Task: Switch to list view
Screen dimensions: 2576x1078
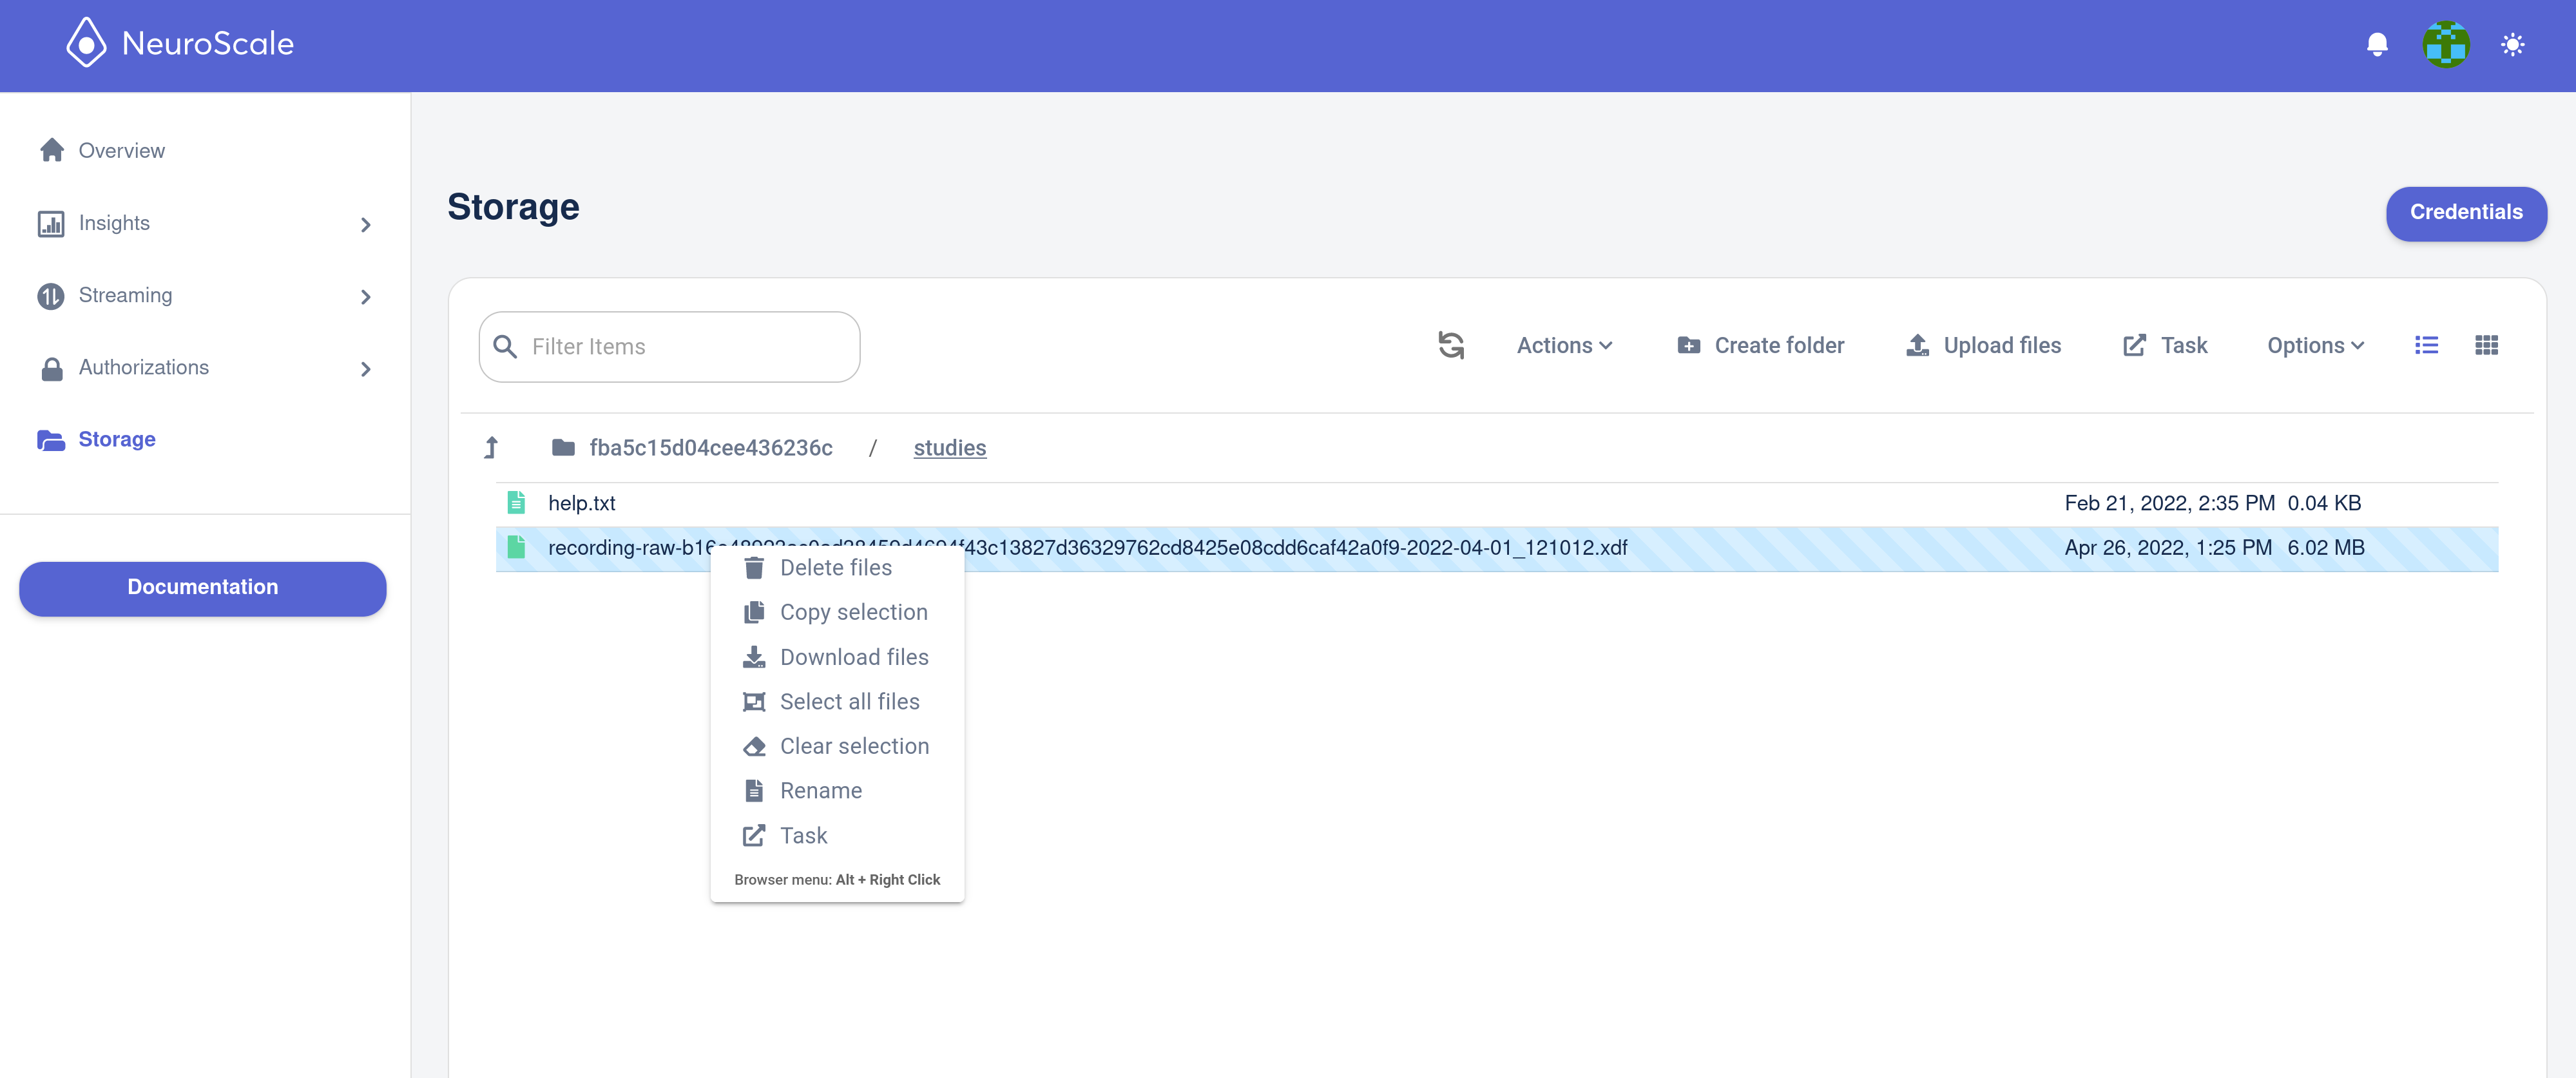Action: (2426, 346)
